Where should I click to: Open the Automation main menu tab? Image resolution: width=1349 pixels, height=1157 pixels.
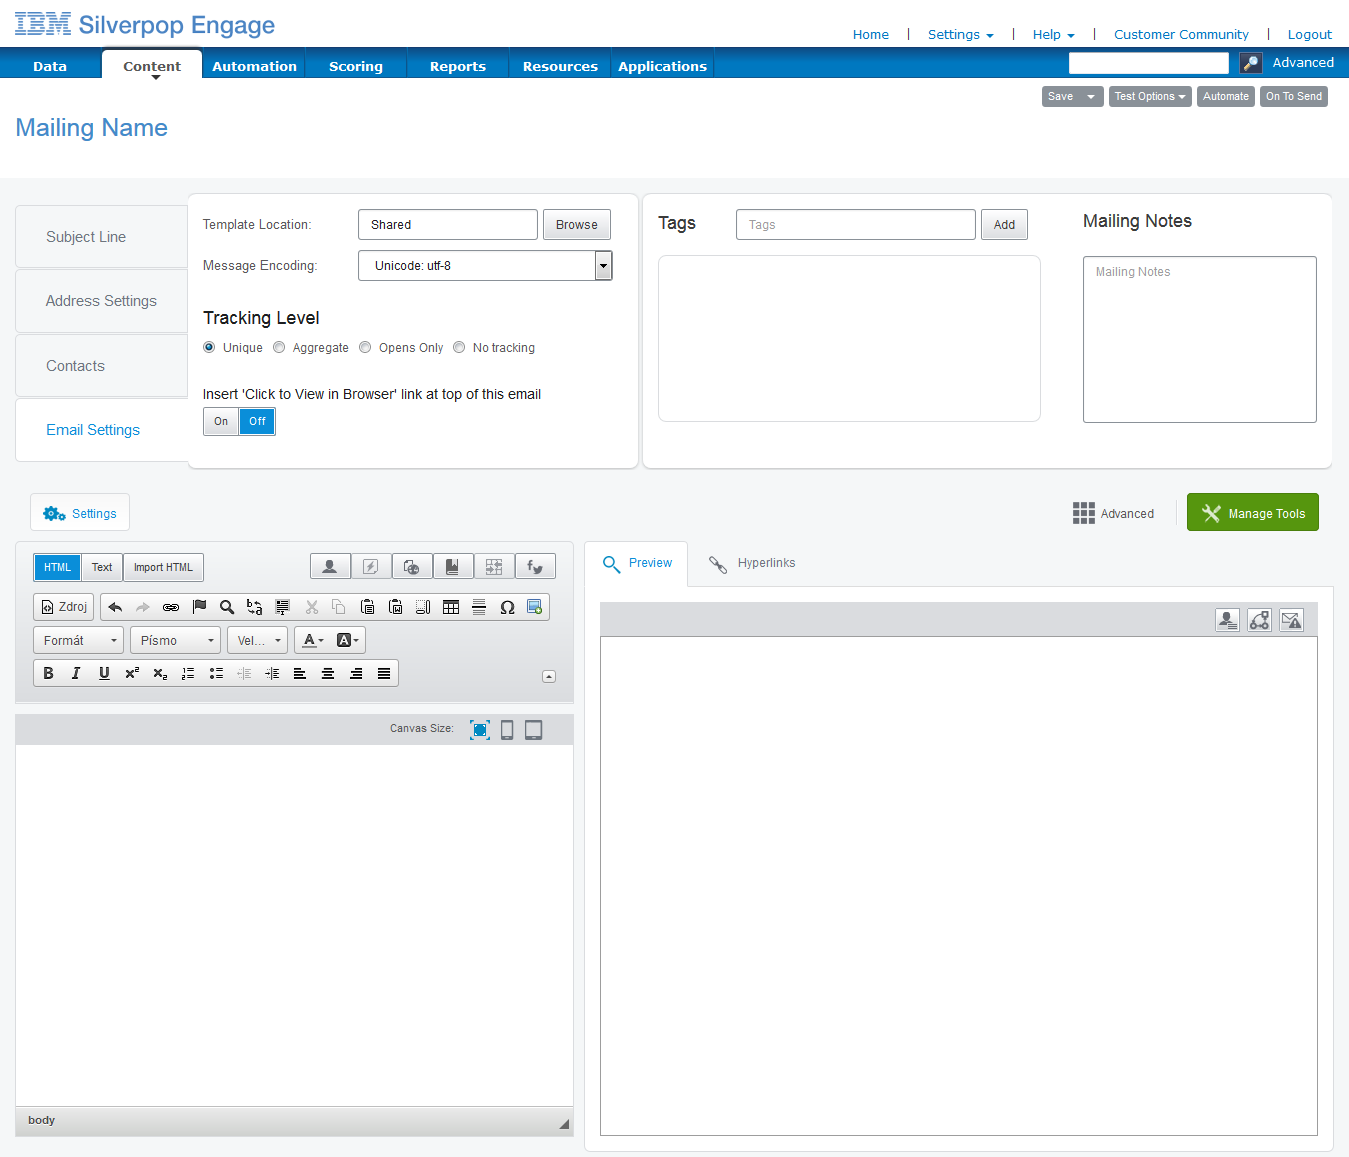click(x=254, y=66)
